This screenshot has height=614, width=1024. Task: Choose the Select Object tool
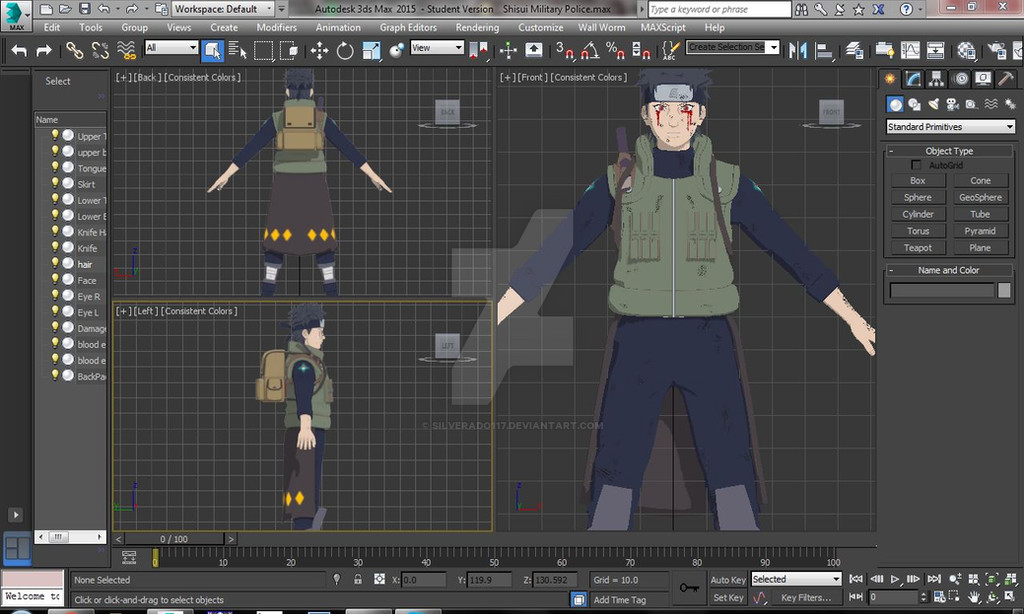213,50
